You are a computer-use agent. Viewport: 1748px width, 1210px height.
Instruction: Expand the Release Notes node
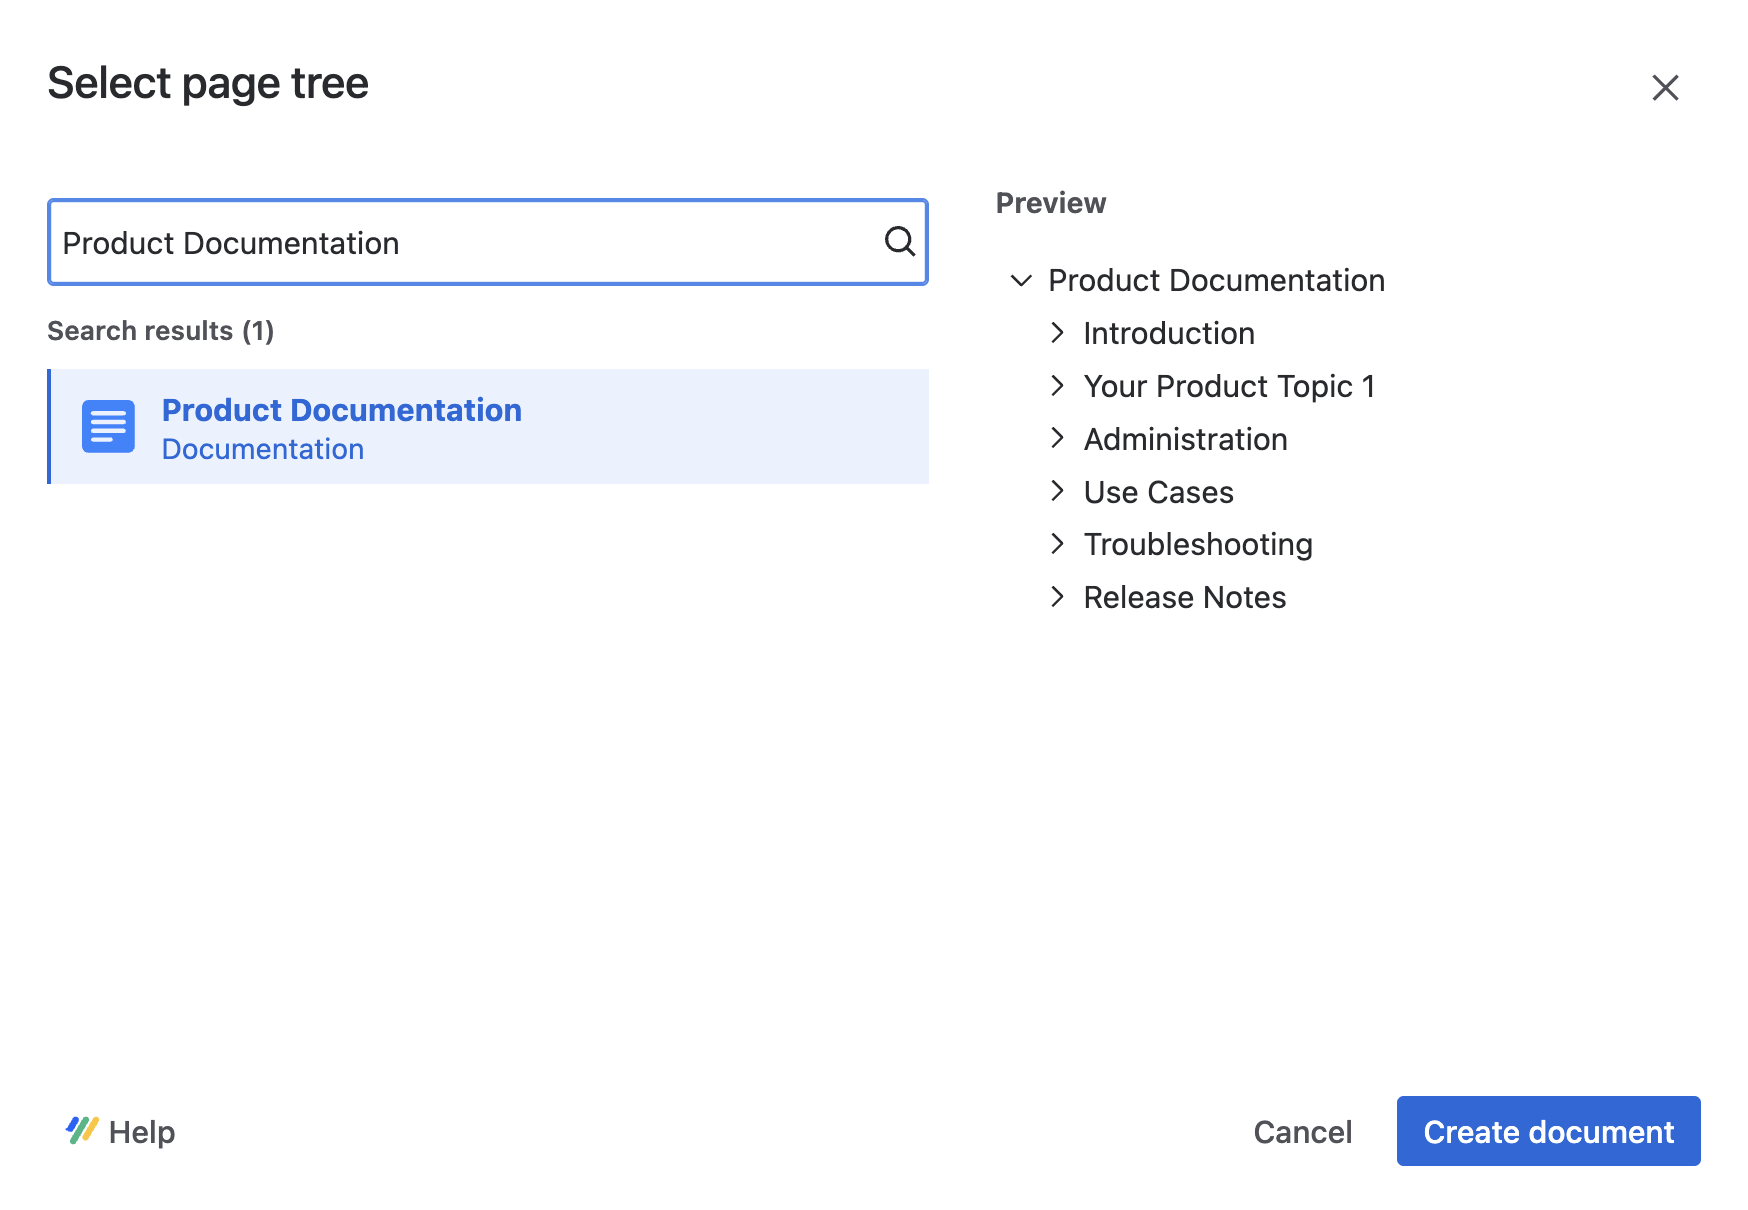[1059, 597]
